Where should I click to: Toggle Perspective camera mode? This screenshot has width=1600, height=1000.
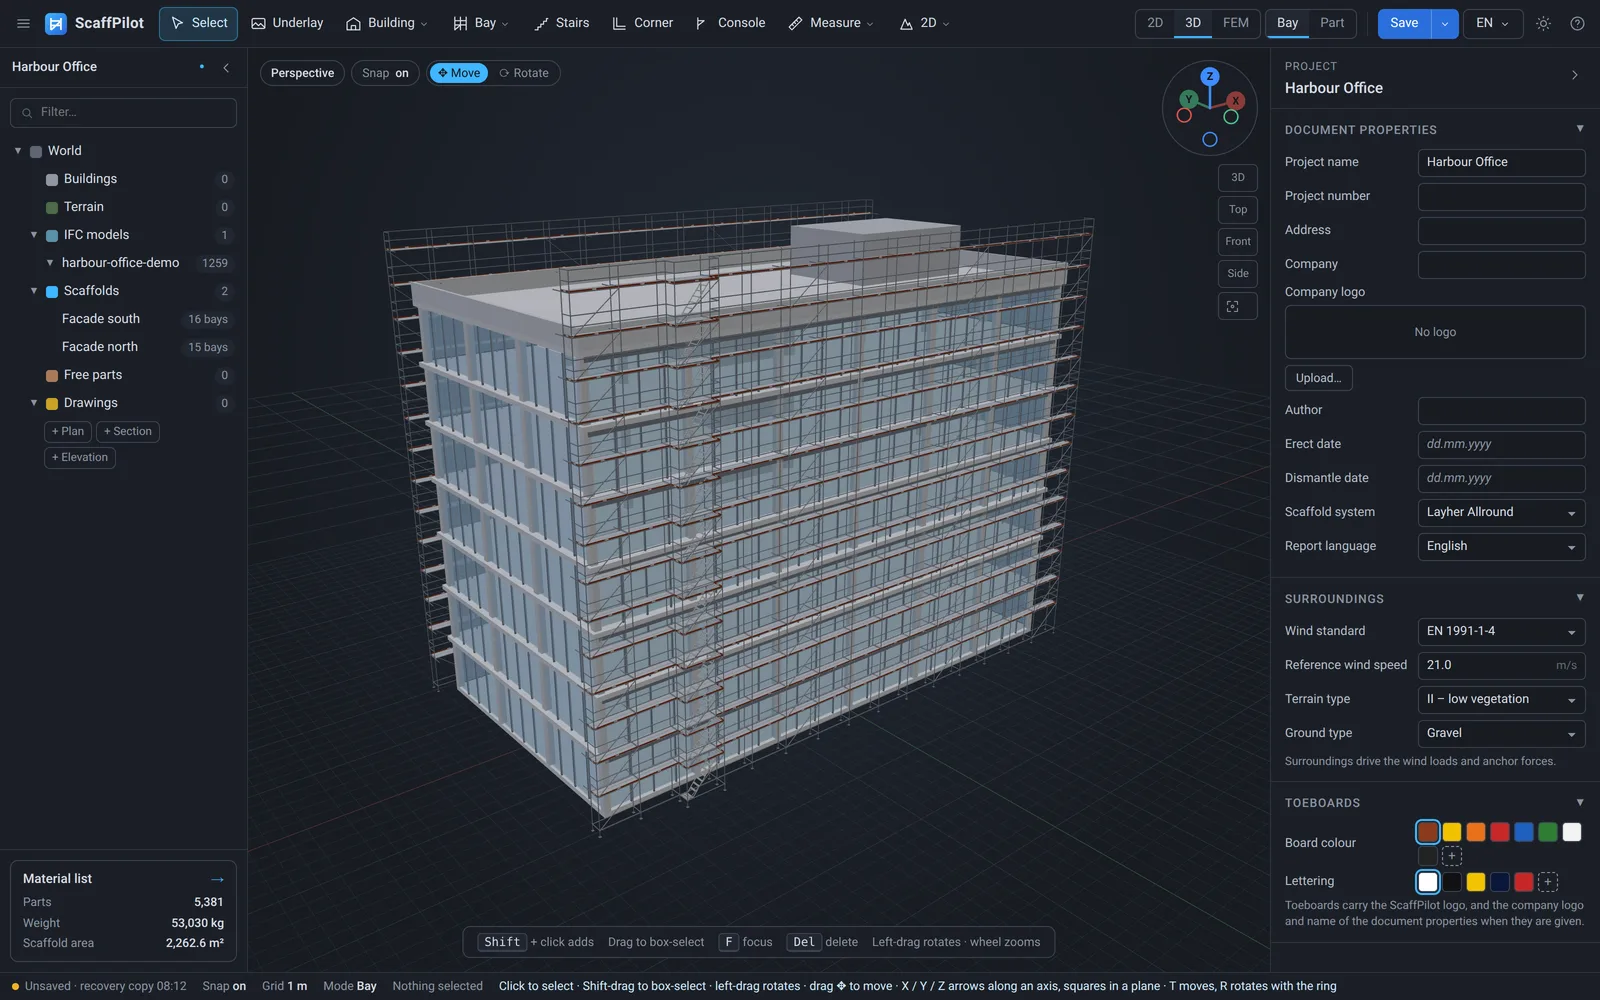[302, 73]
